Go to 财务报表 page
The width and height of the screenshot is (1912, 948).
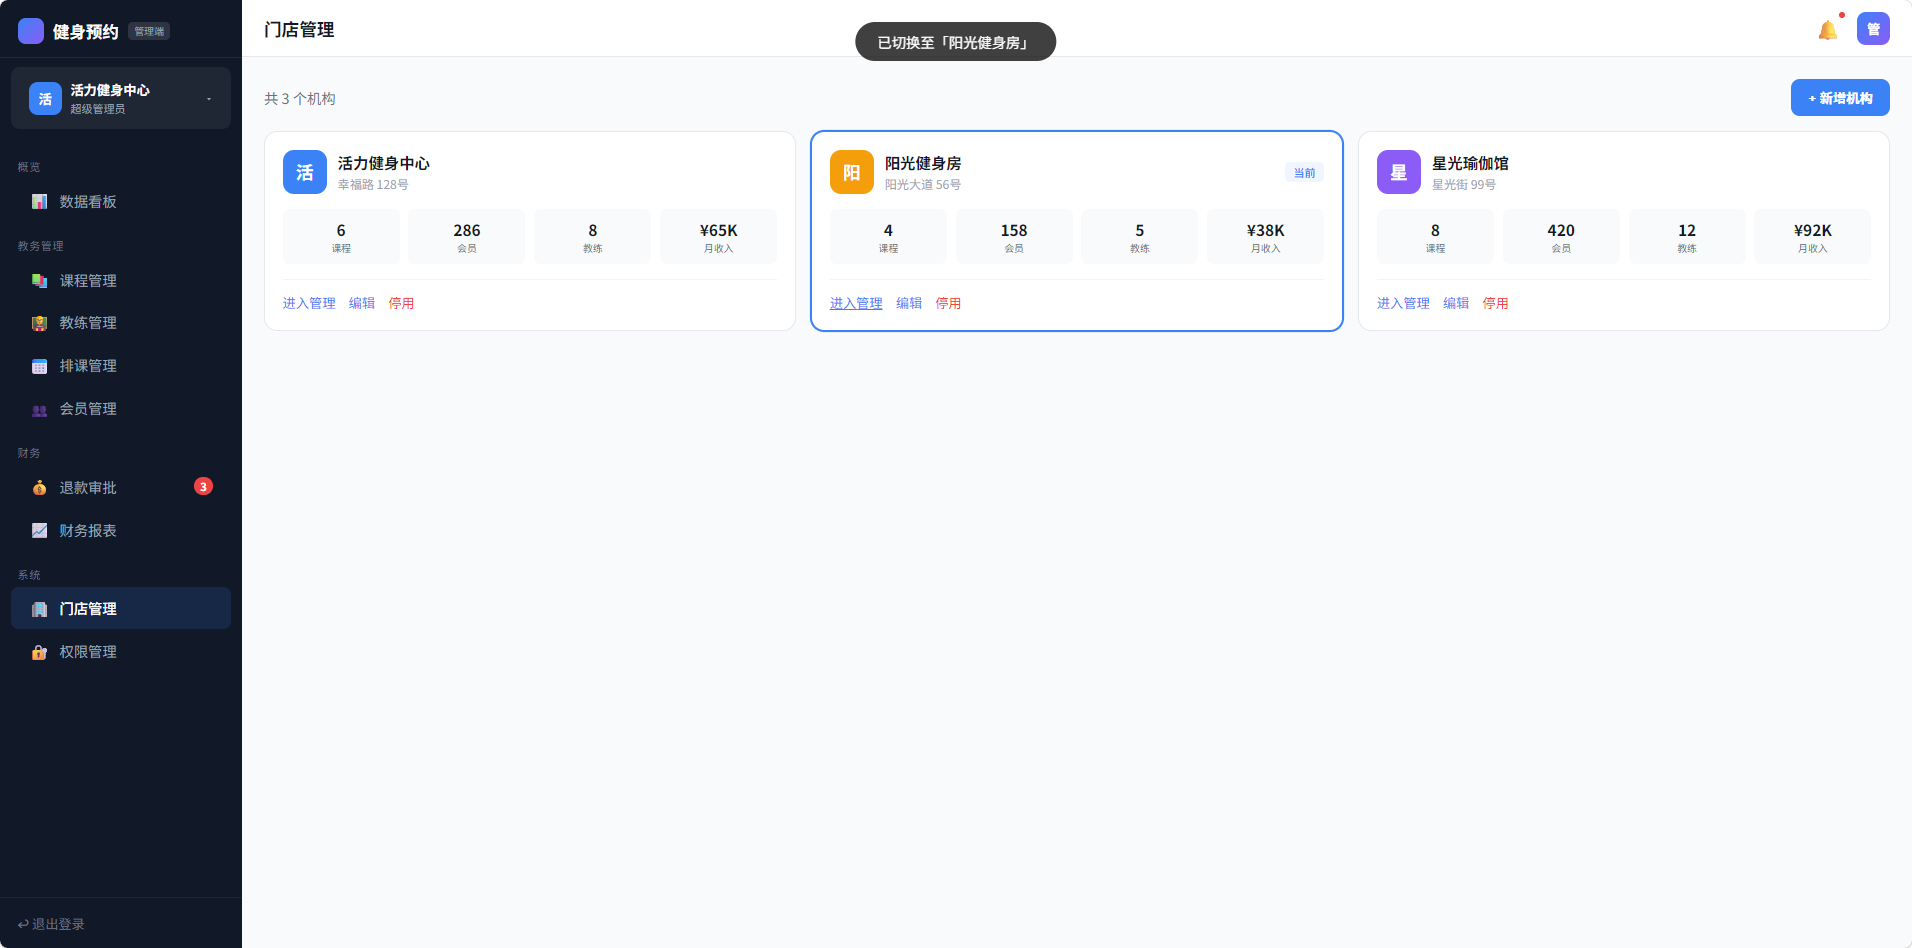[121, 531]
